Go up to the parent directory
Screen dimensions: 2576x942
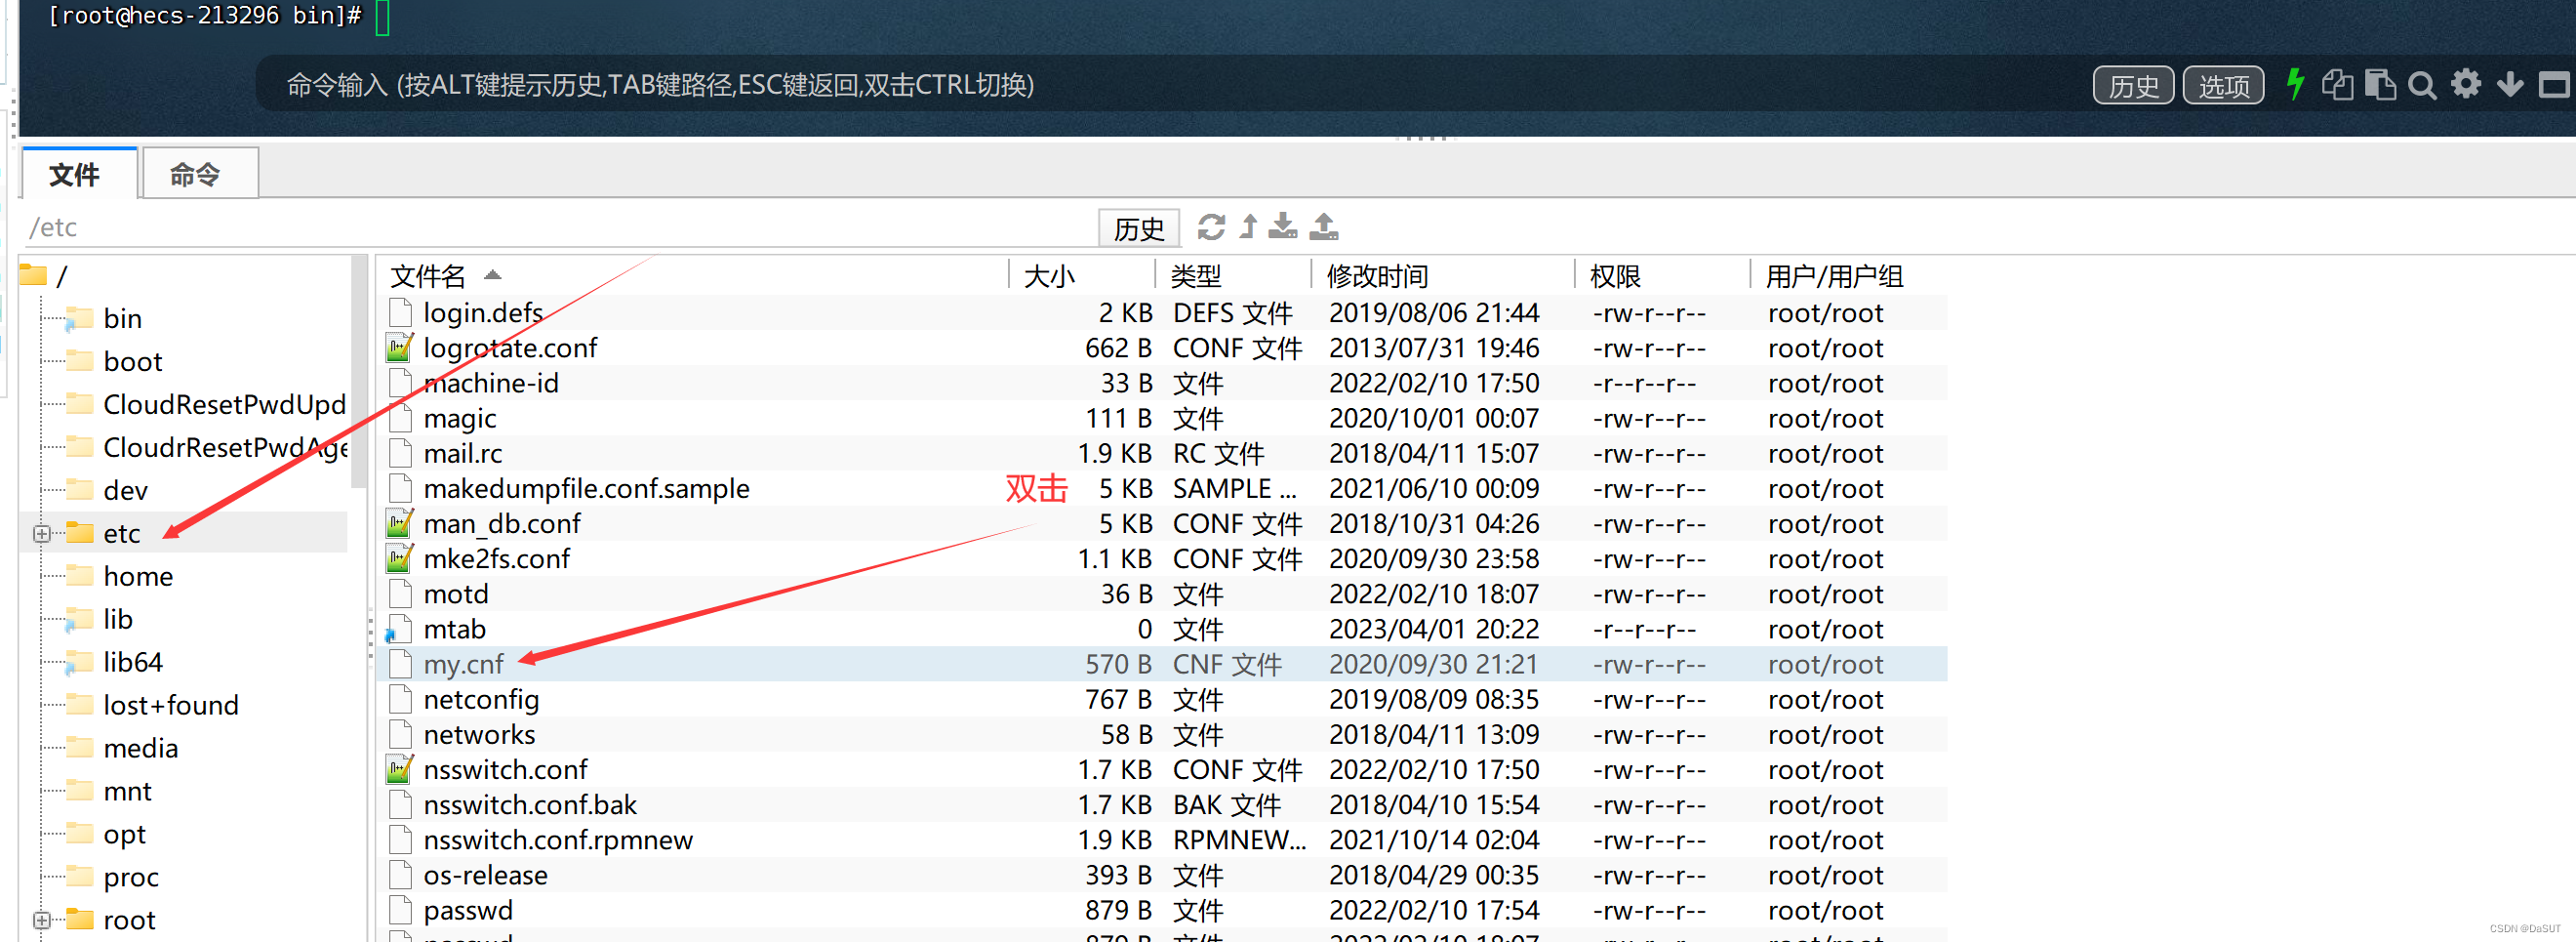1248,226
